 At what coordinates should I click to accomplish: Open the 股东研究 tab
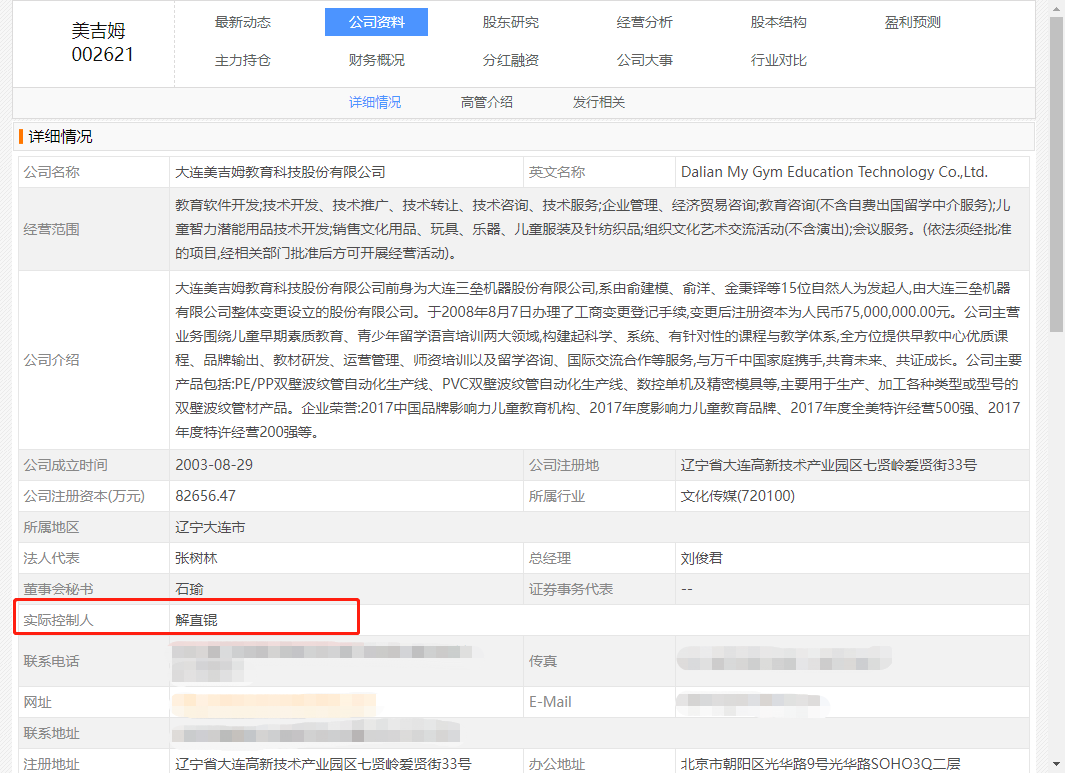tap(510, 22)
